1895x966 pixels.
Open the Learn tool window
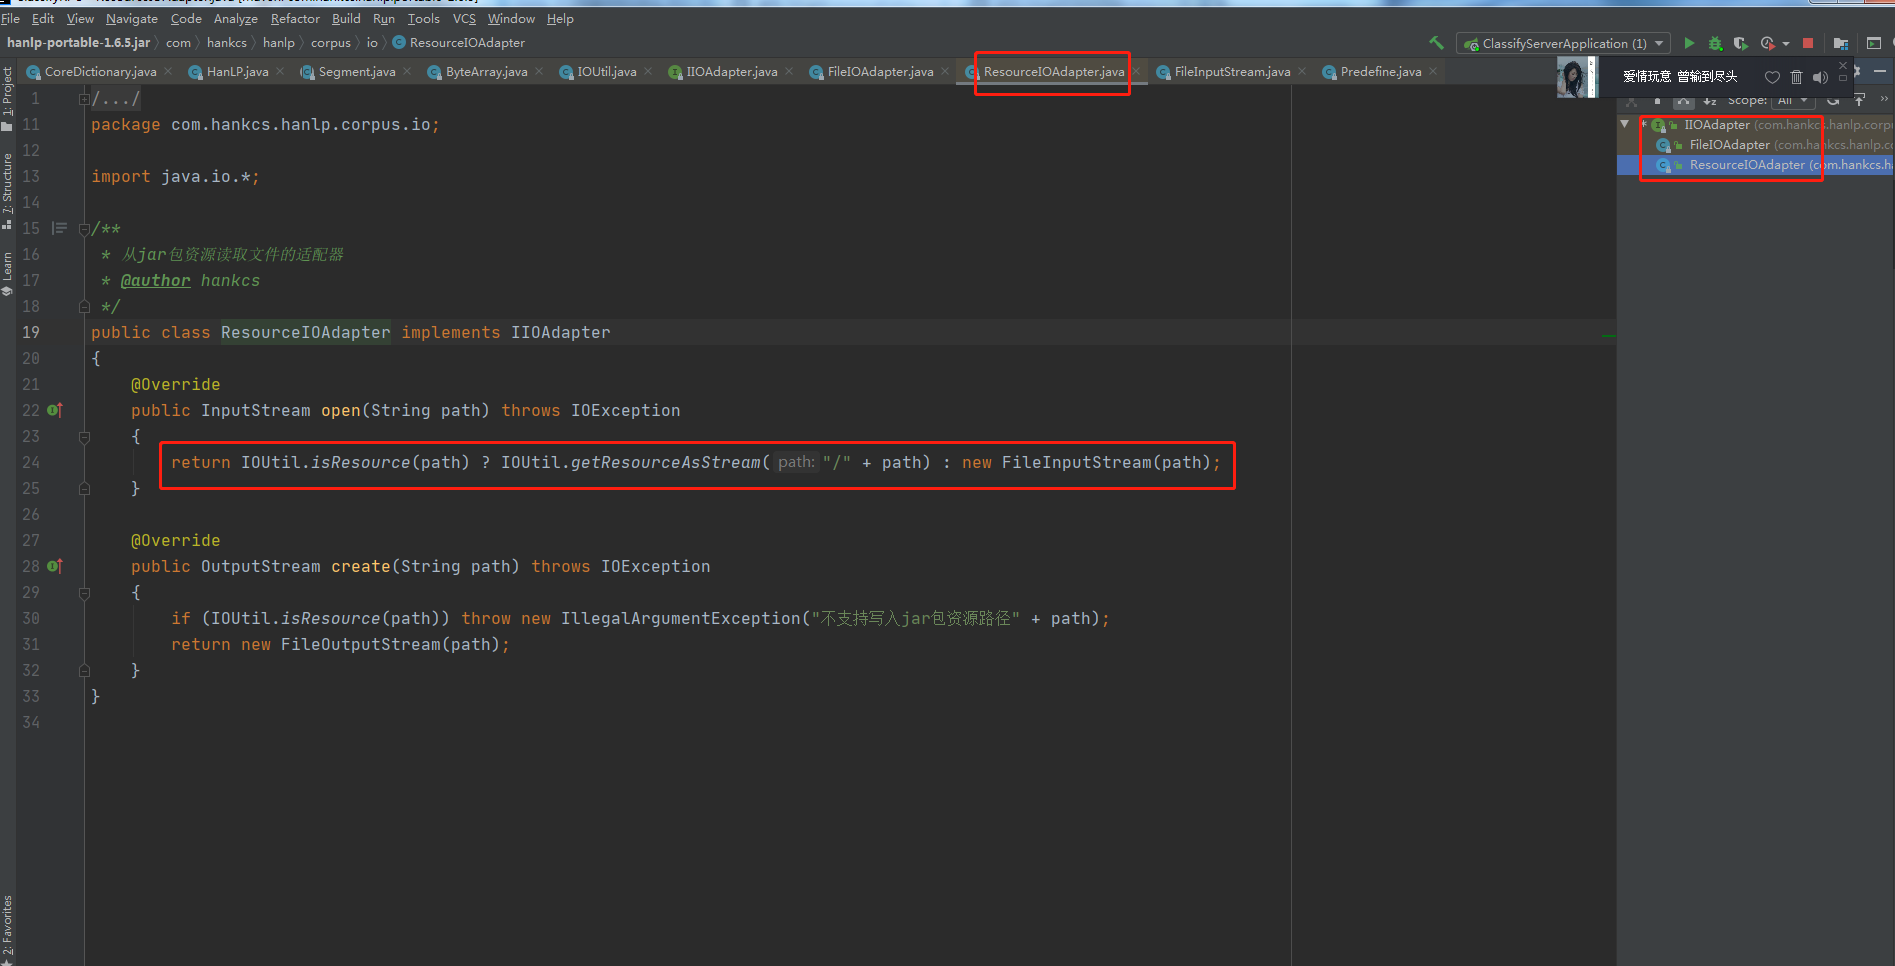(7, 274)
